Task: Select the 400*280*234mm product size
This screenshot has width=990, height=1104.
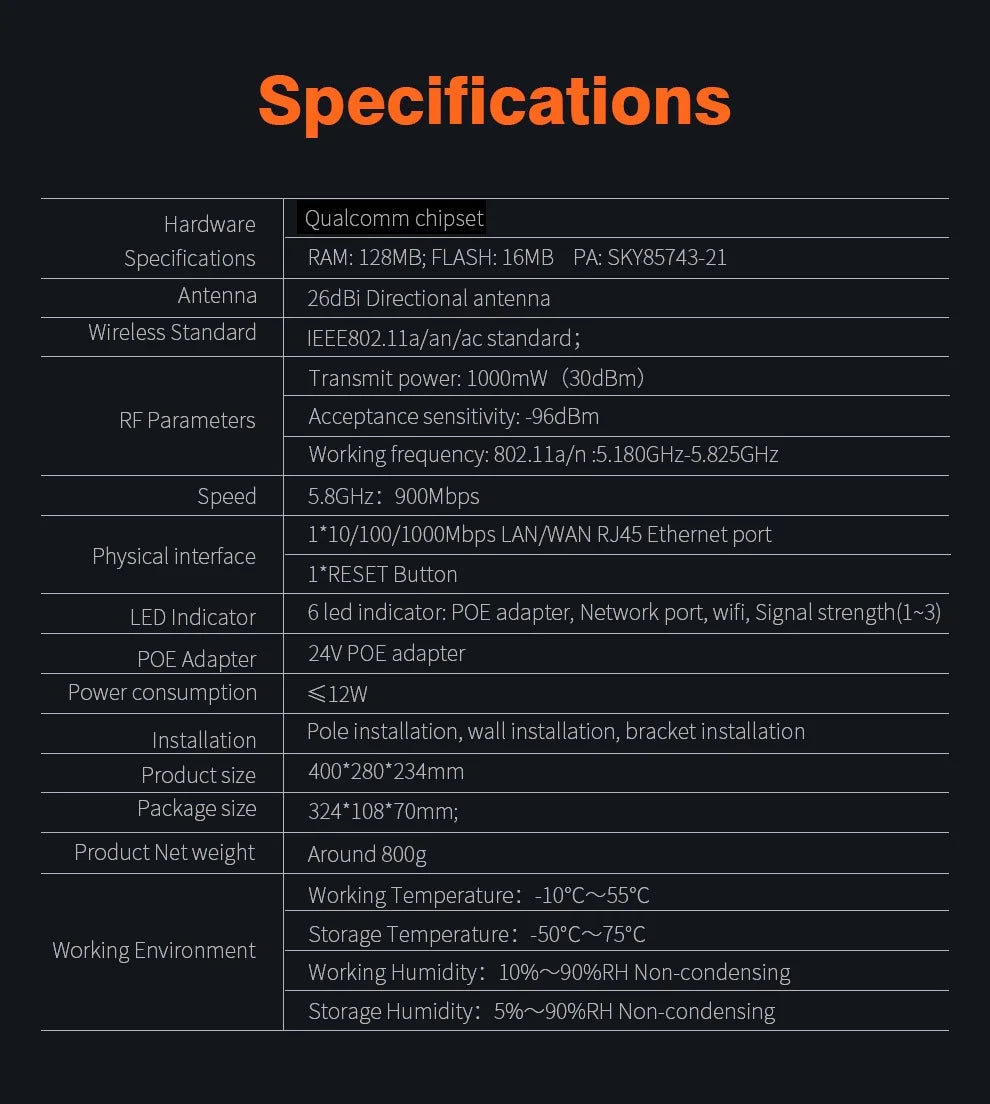Action: 386,771
